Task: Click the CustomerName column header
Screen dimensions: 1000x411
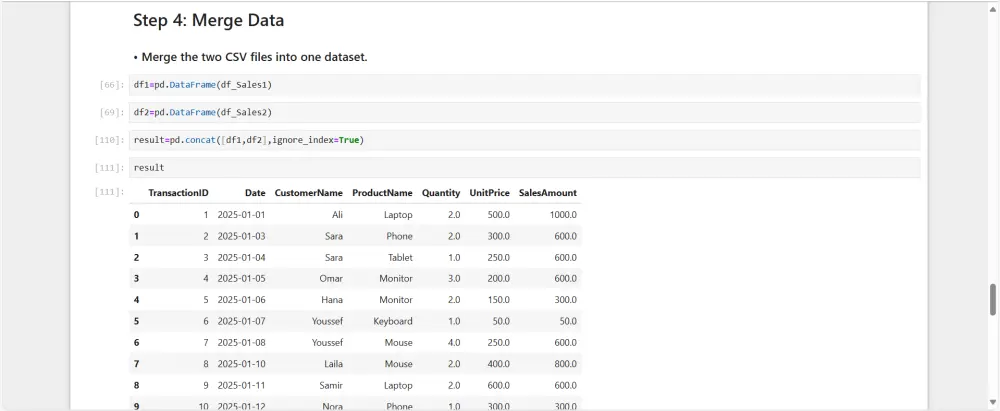Action: (308, 193)
